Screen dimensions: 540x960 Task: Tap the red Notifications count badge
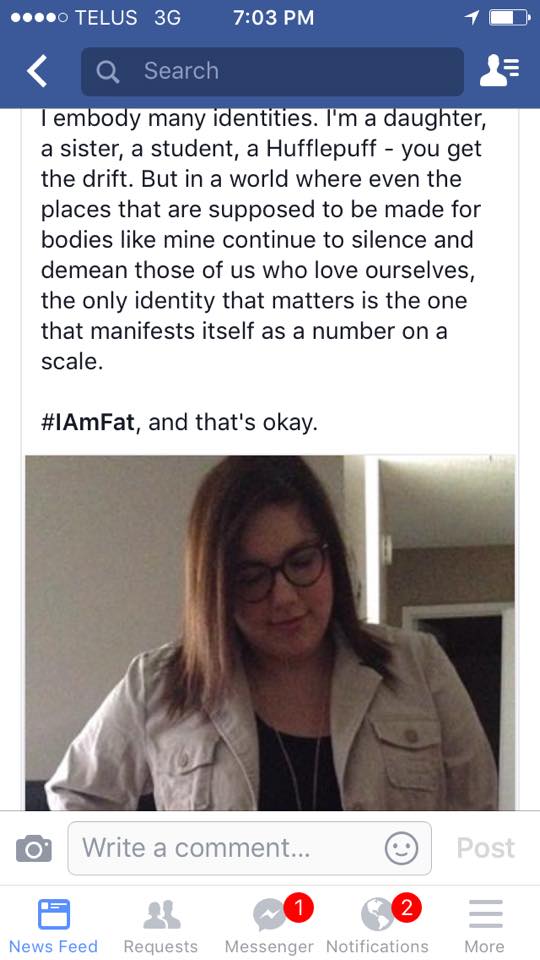(405, 909)
